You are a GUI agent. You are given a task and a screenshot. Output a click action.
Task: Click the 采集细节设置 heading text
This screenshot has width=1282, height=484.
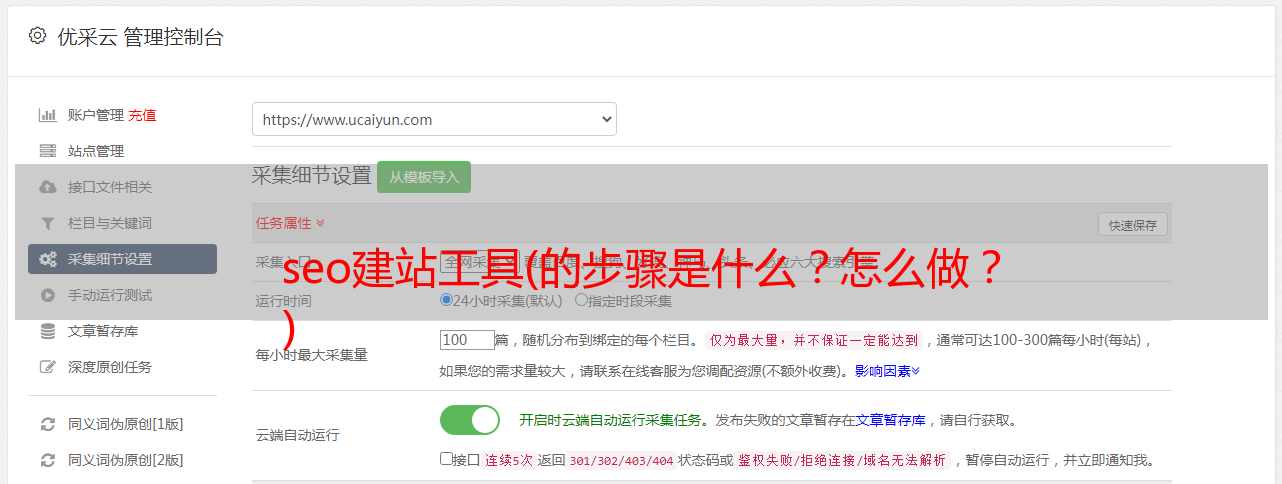click(311, 176)
